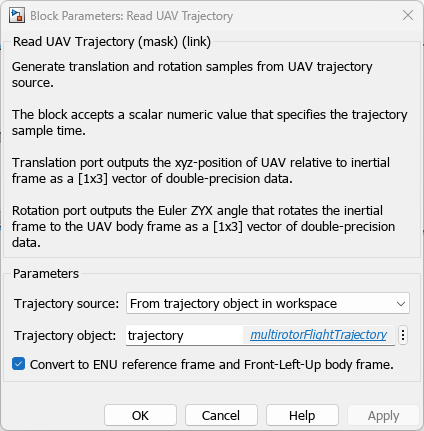Click the "Read UAV Trajectory (mask) (link)" heading
The height and width of the screenshot is (431, 424).
[x=112, y=42]
